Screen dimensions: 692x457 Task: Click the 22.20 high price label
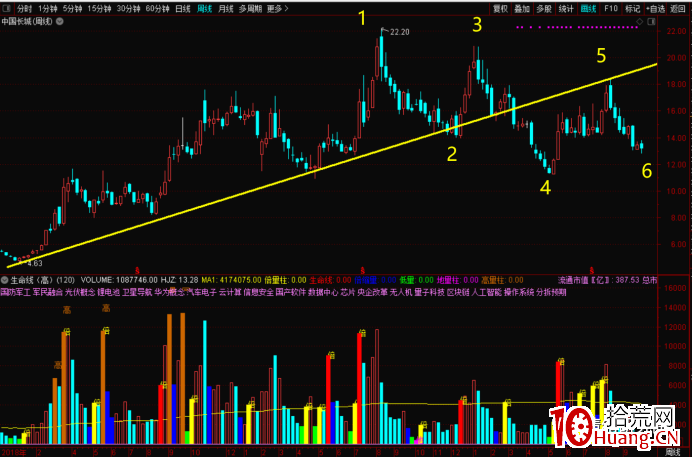click(399, 32)
